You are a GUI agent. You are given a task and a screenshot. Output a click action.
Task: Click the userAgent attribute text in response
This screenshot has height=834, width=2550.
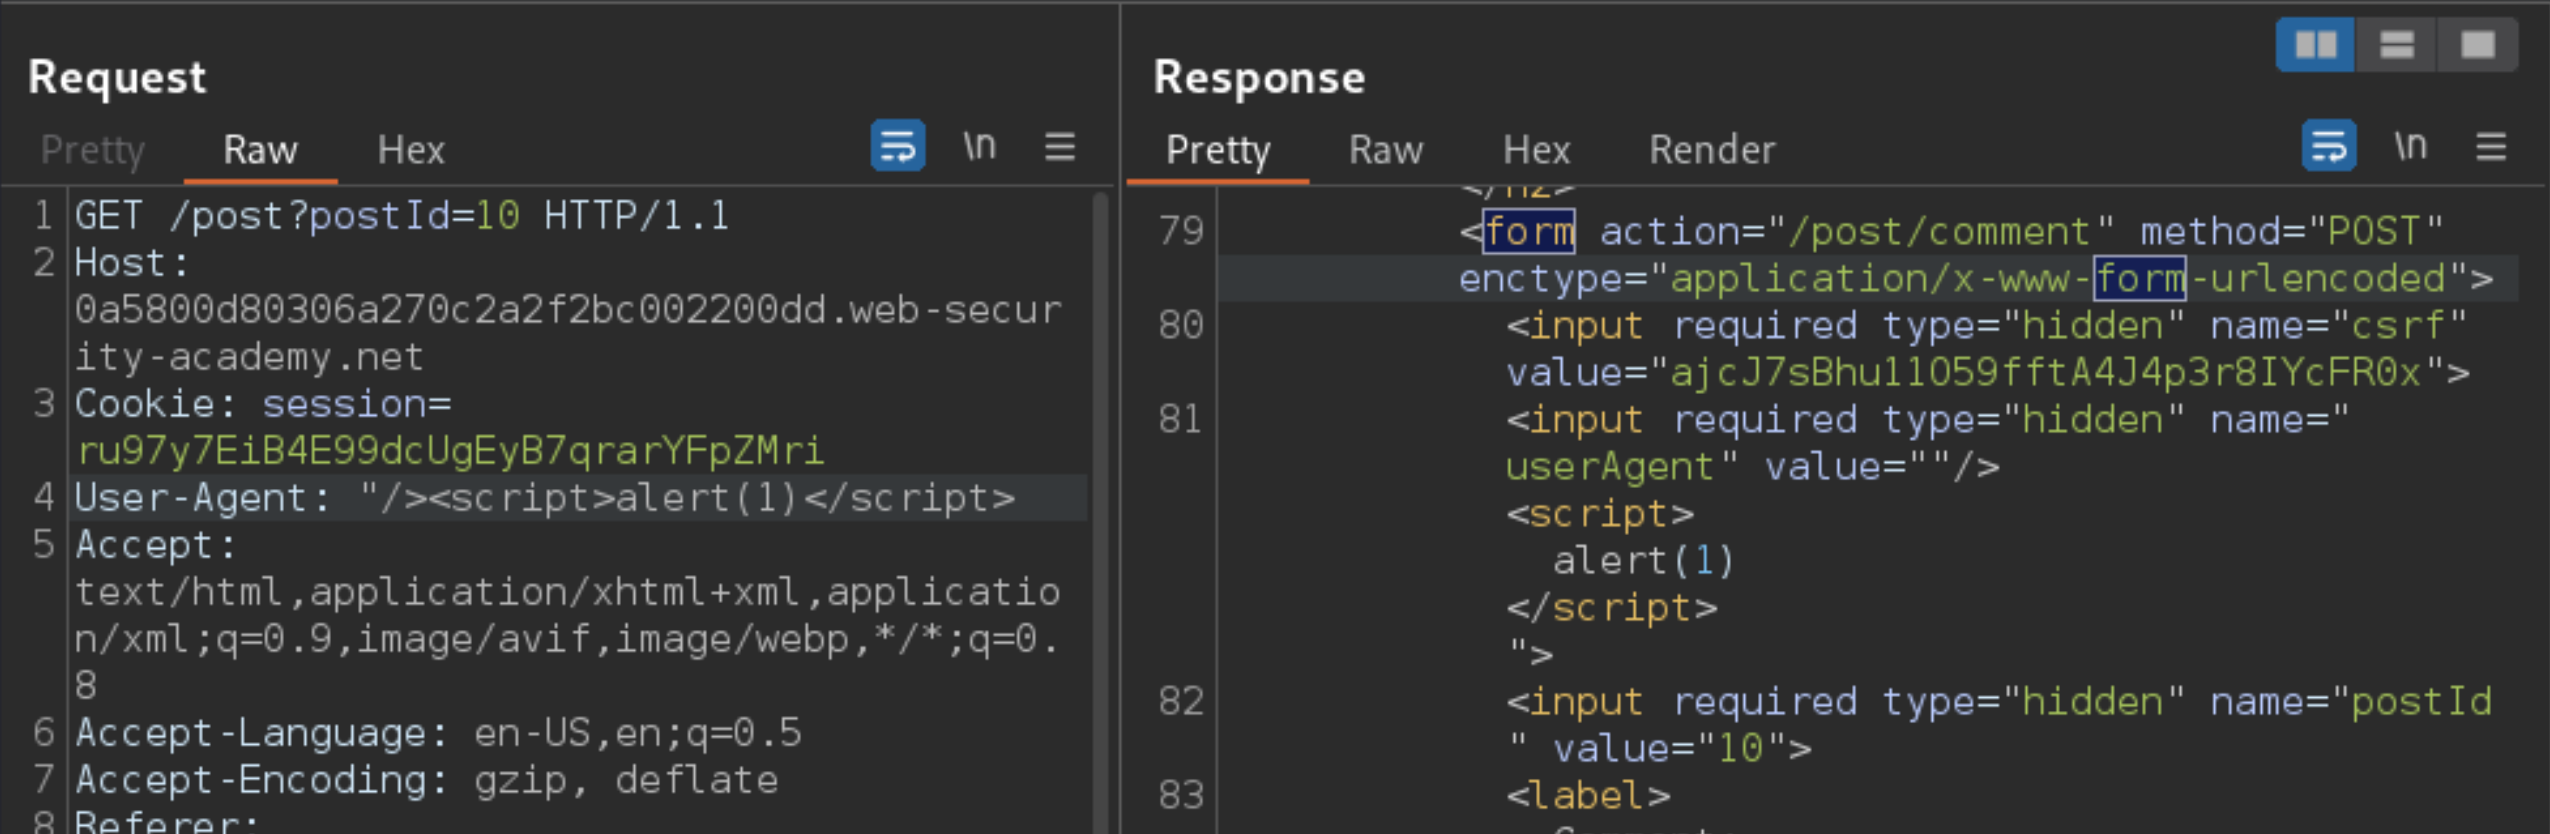[x=1610, y=467]
